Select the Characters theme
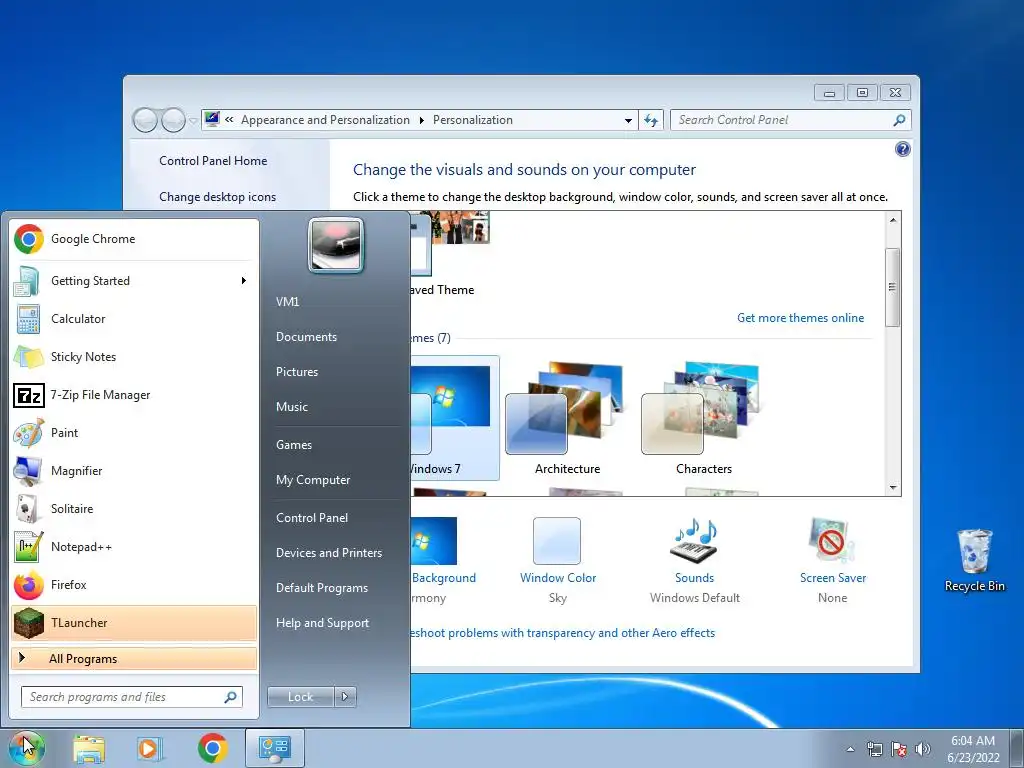Viewport: 1024px width, 768px height. (x=703, y=418)
